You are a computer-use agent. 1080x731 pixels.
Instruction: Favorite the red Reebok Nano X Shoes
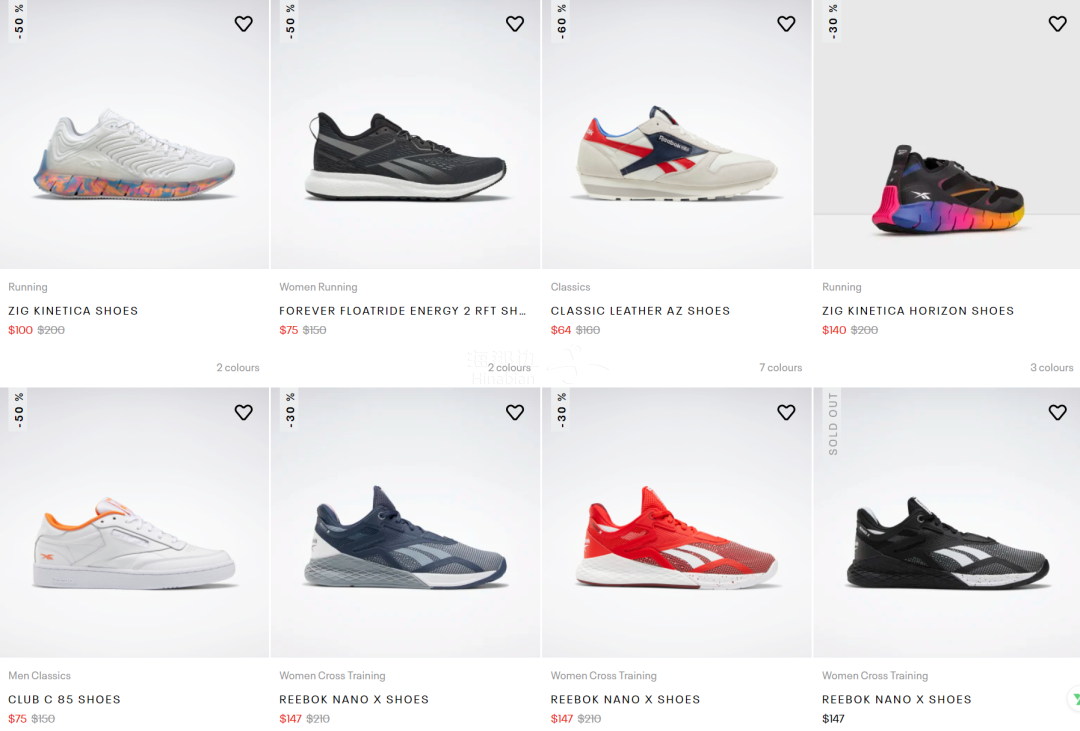tap(786, 412)
